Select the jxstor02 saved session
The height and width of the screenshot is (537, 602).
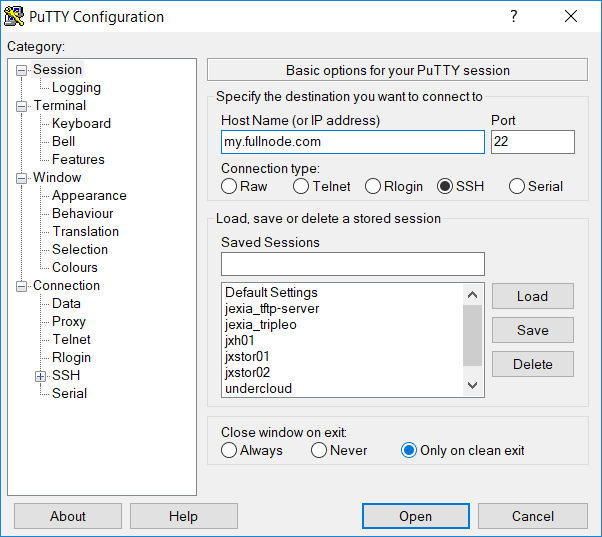coord(343,372)
